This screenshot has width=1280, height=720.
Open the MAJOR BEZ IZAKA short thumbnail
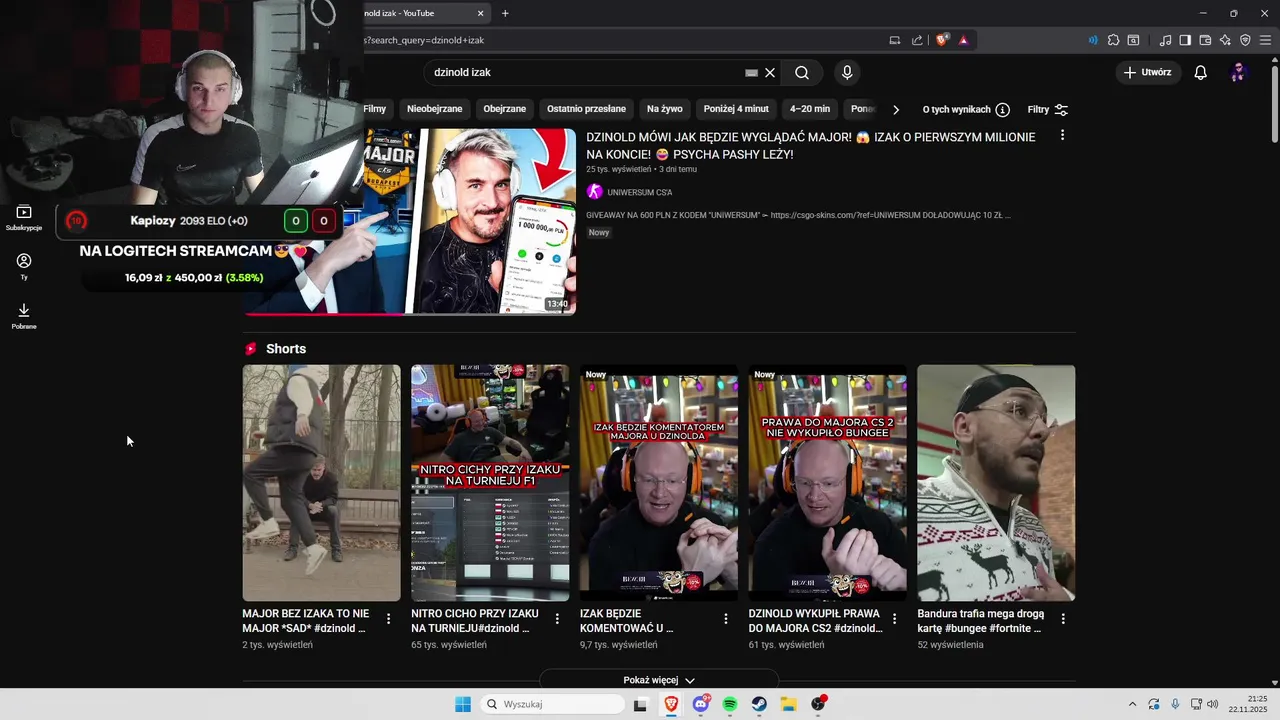pos(321,483)
